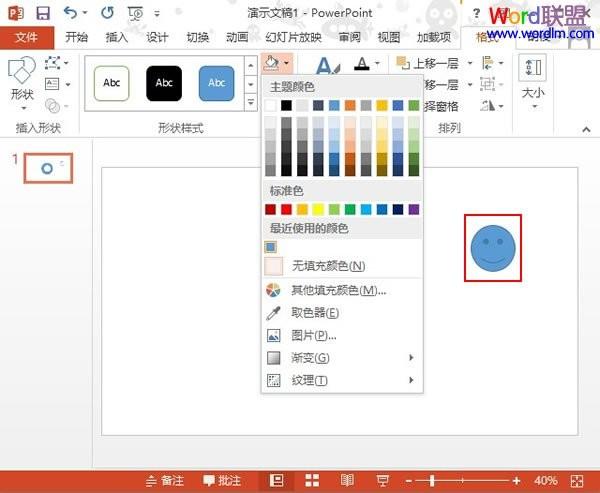The height and width of the screenshot is (493, 600).
Task: Open the Bring Forward dropdown arrow
Action: pyautogui.click(x=470, y=63)
